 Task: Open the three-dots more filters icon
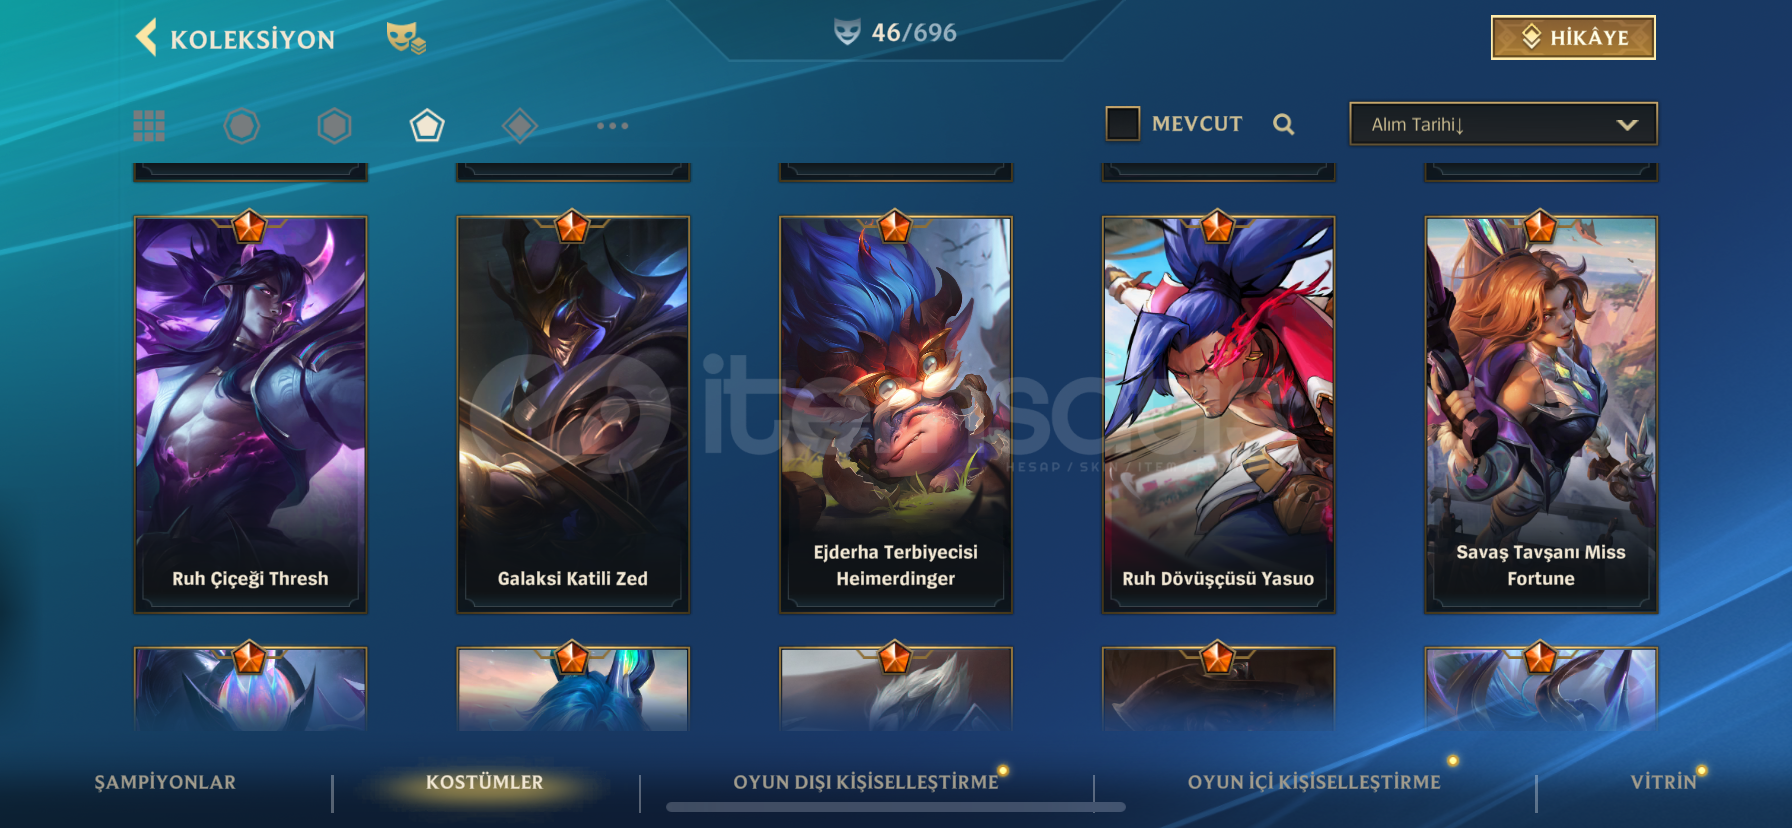tap(612, 126)
